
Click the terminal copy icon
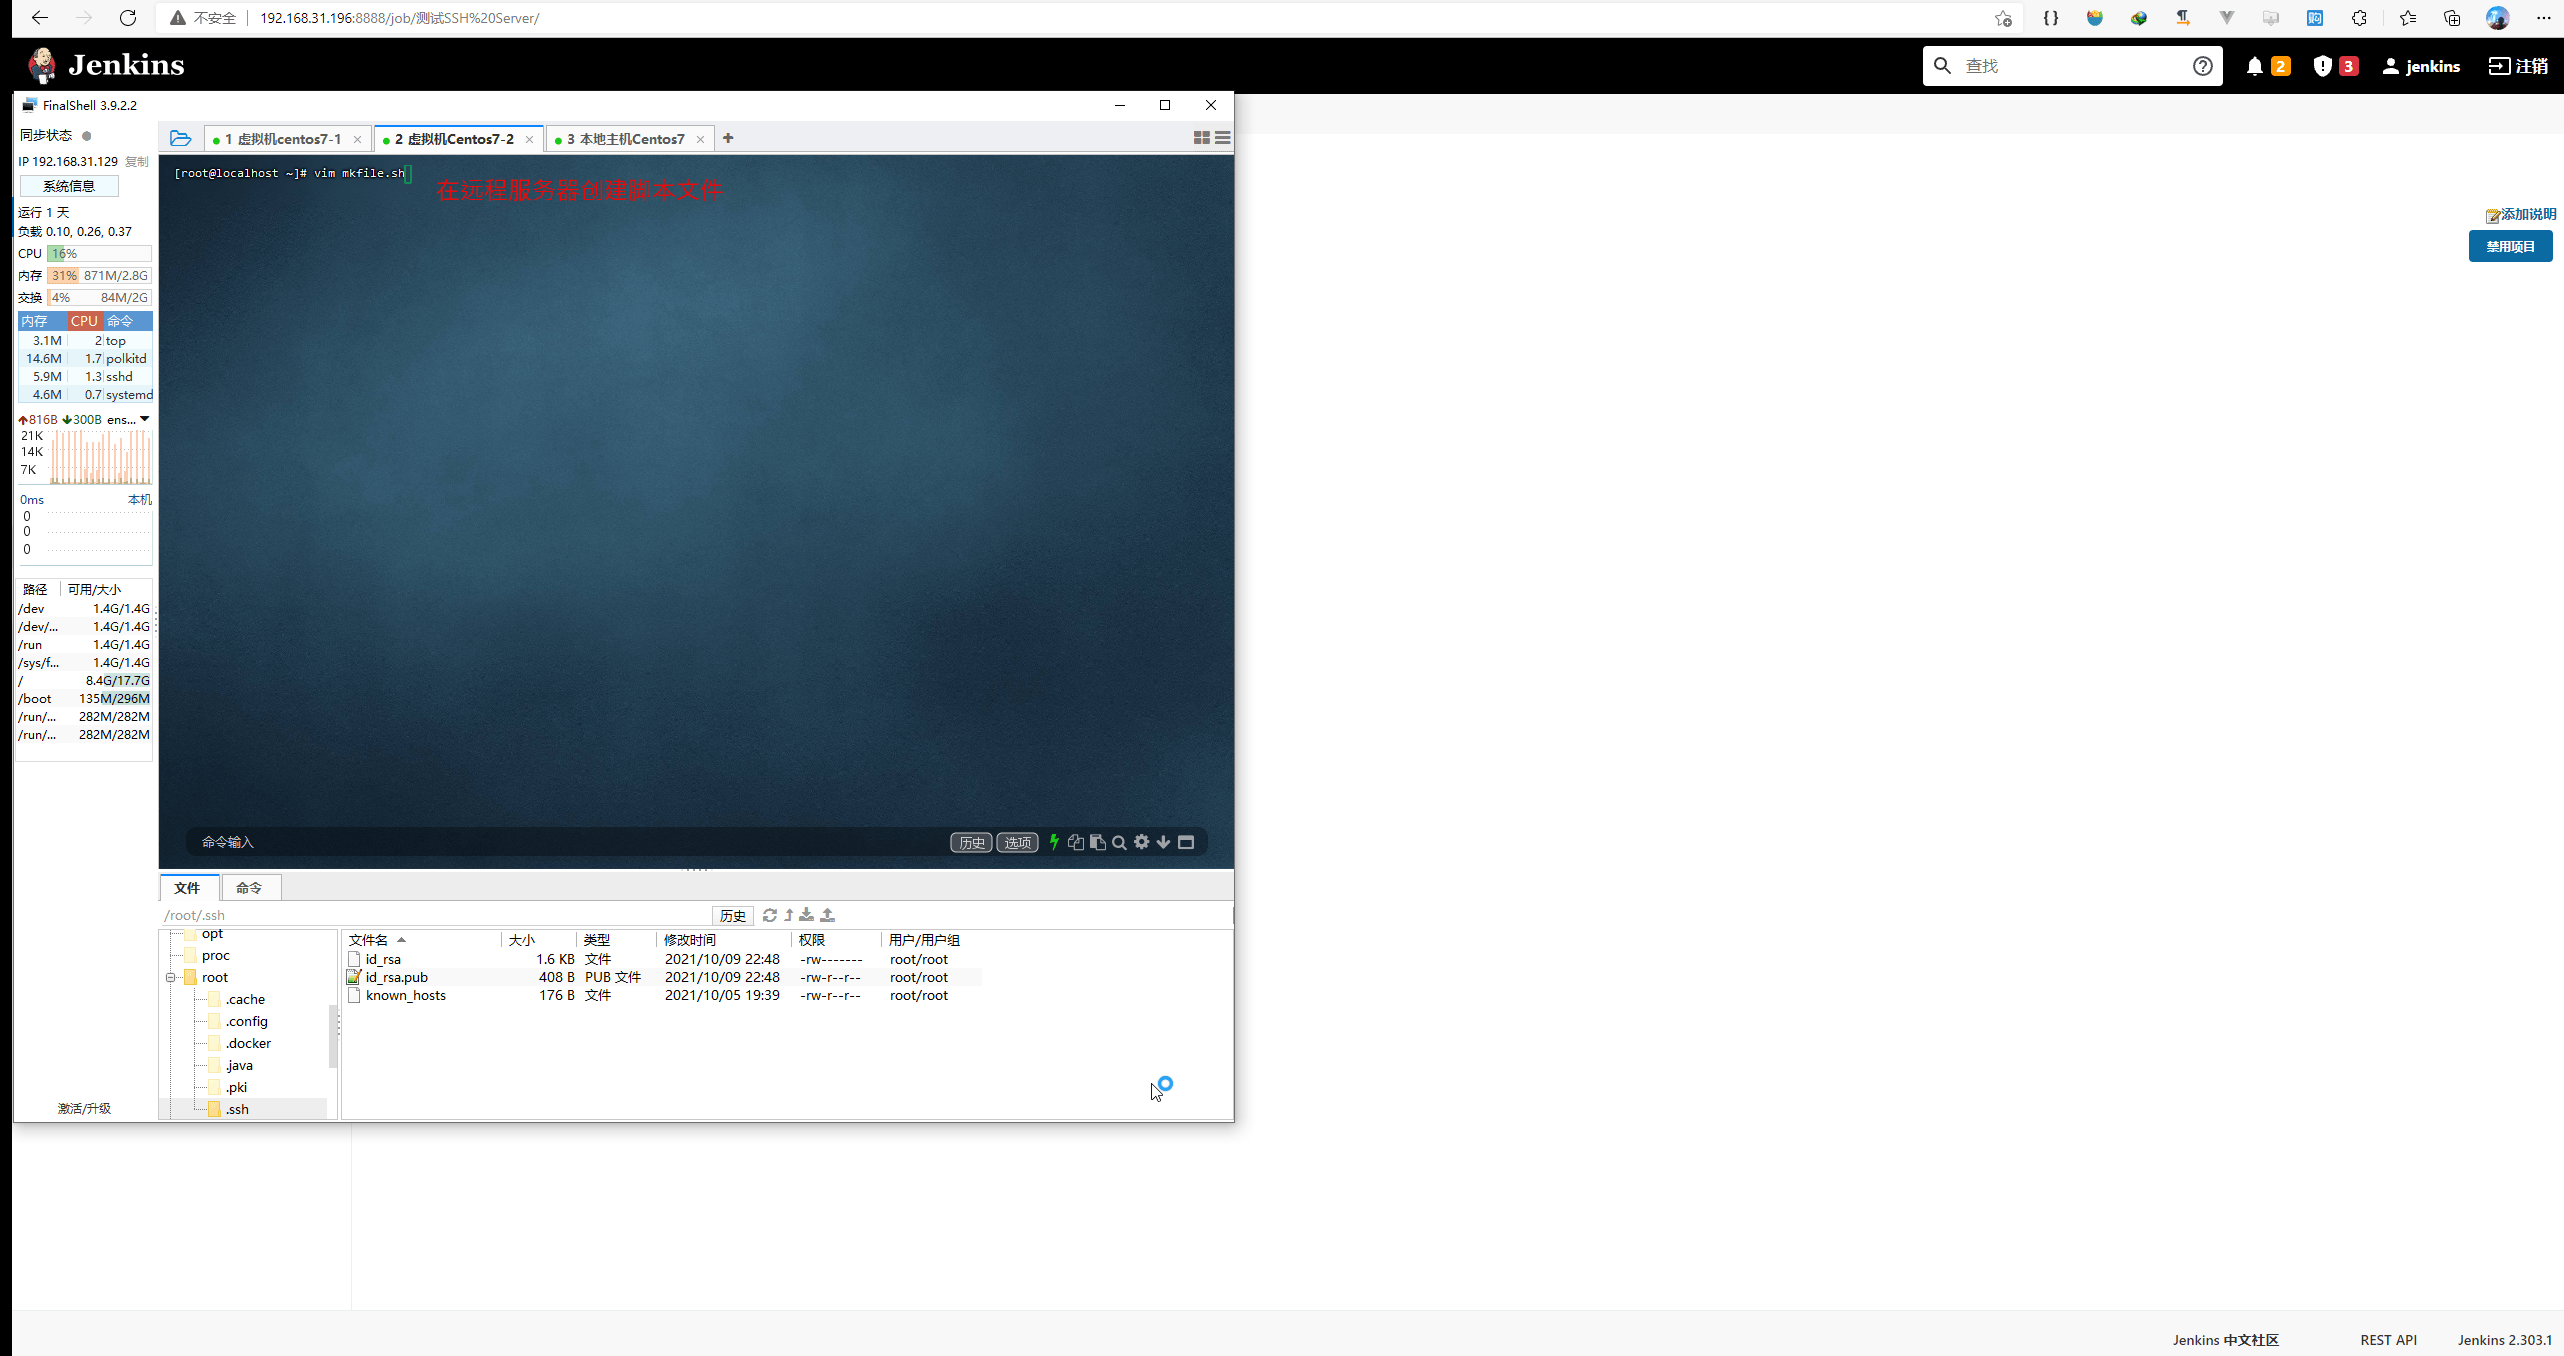point(1075,842)
